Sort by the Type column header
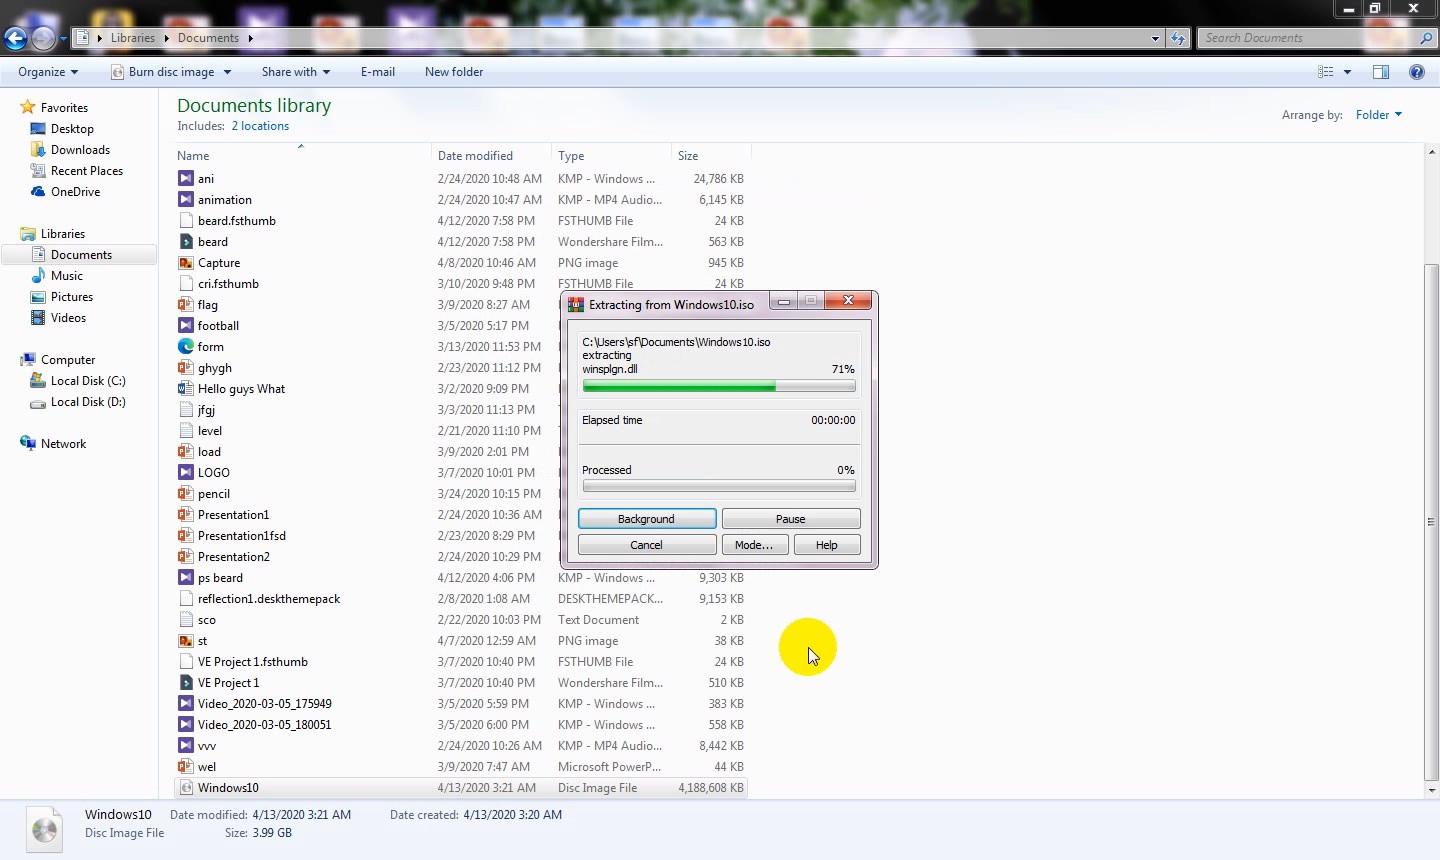Viewport: 1440px width, 860px height. 611,155
